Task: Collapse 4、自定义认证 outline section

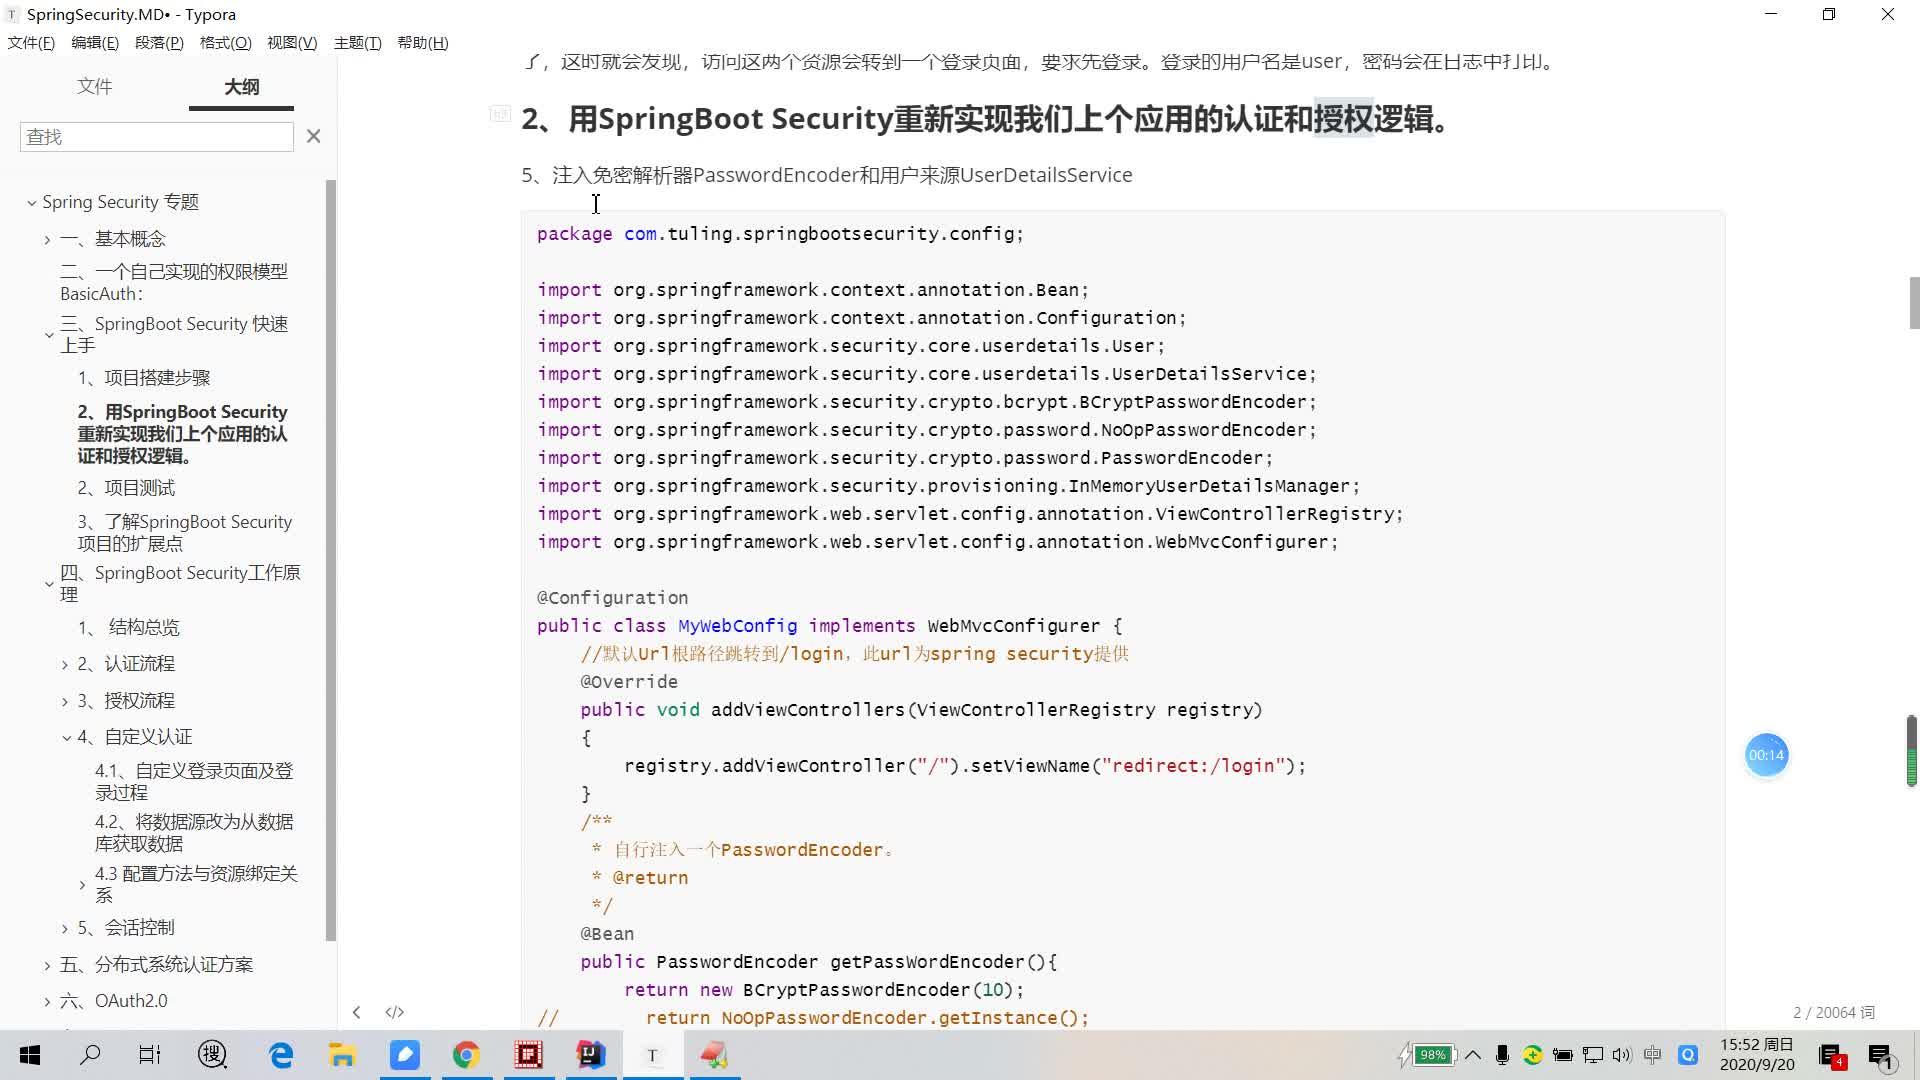Action: (66, 737)
